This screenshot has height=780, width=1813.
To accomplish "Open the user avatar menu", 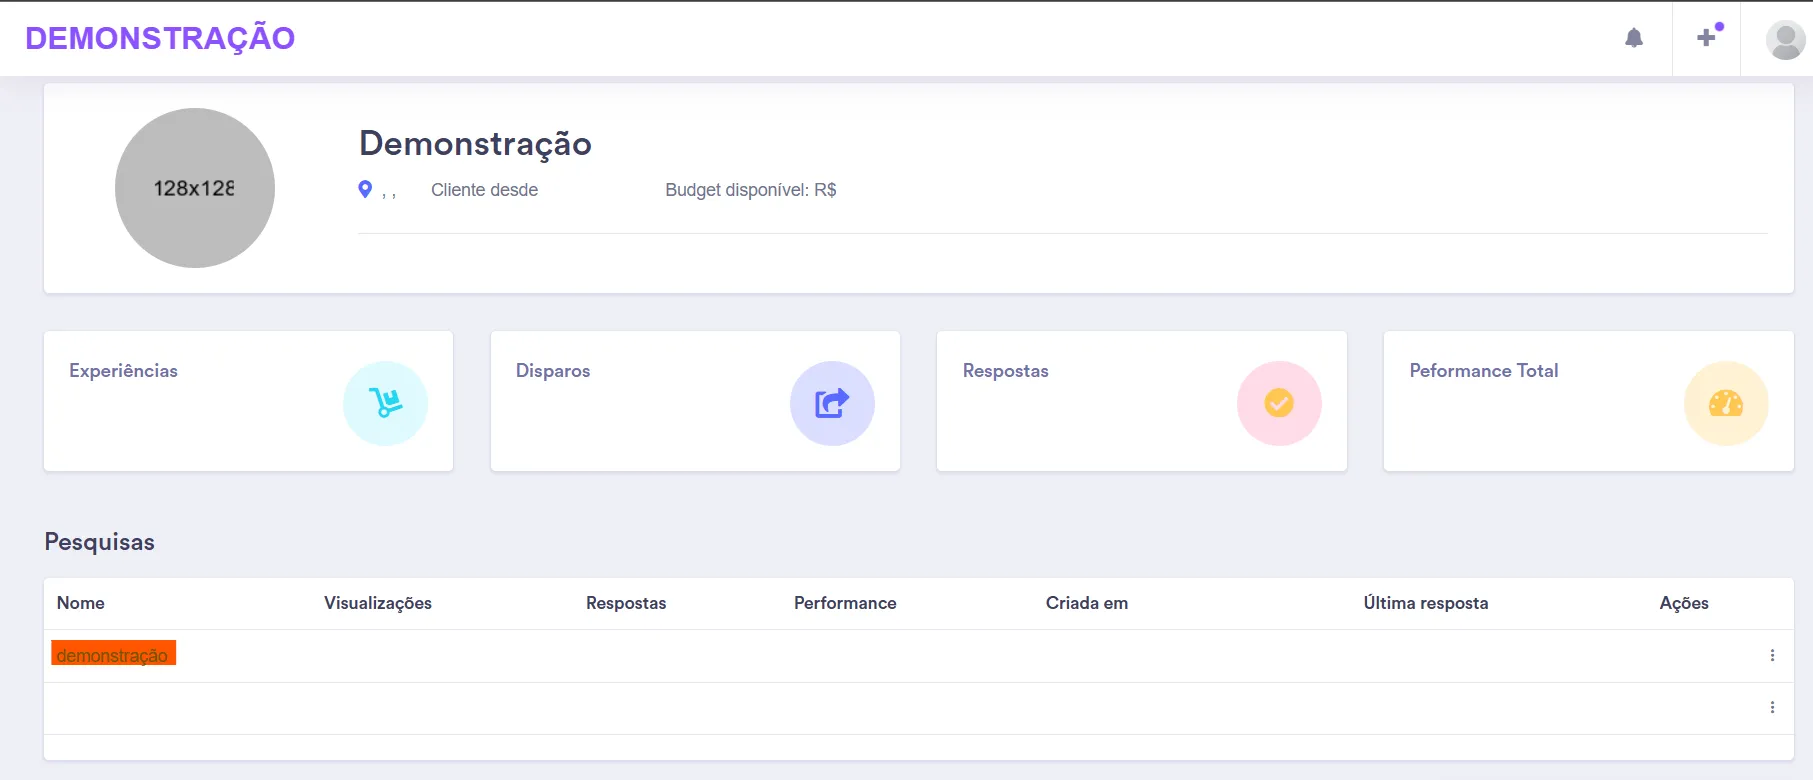I will click(x=1785, y=40).
